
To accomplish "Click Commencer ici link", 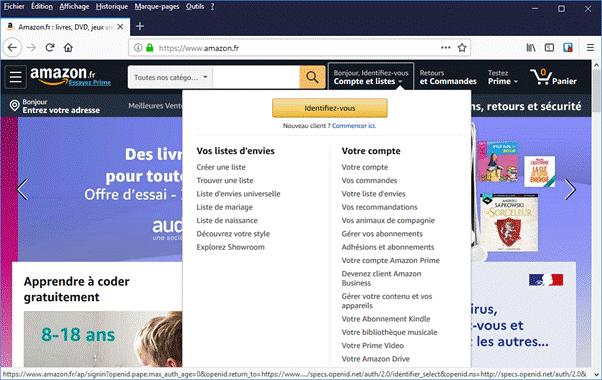I will 354,126.
